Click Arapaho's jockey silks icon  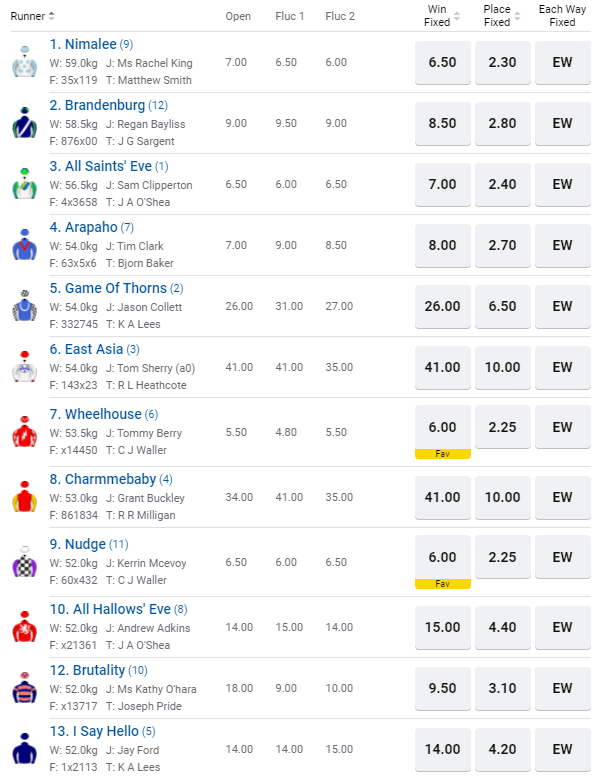point(24,245)
